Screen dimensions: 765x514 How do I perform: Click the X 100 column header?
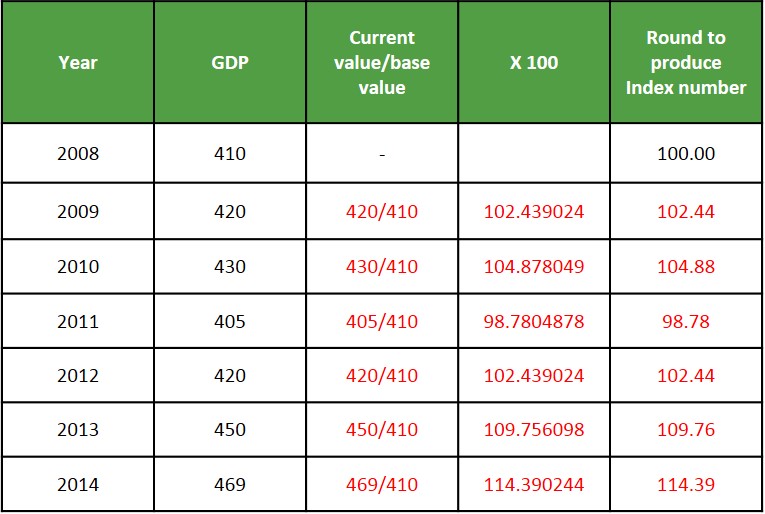534,62
